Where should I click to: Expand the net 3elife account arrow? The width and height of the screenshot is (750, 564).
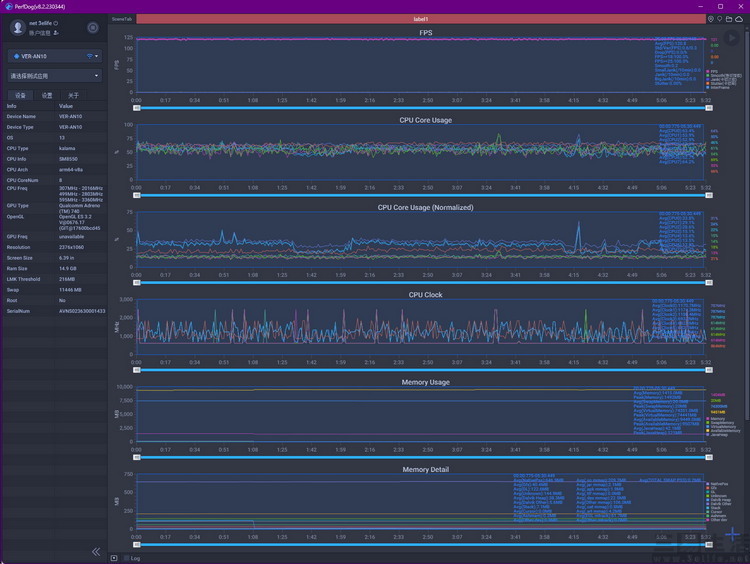click(55, 23)
